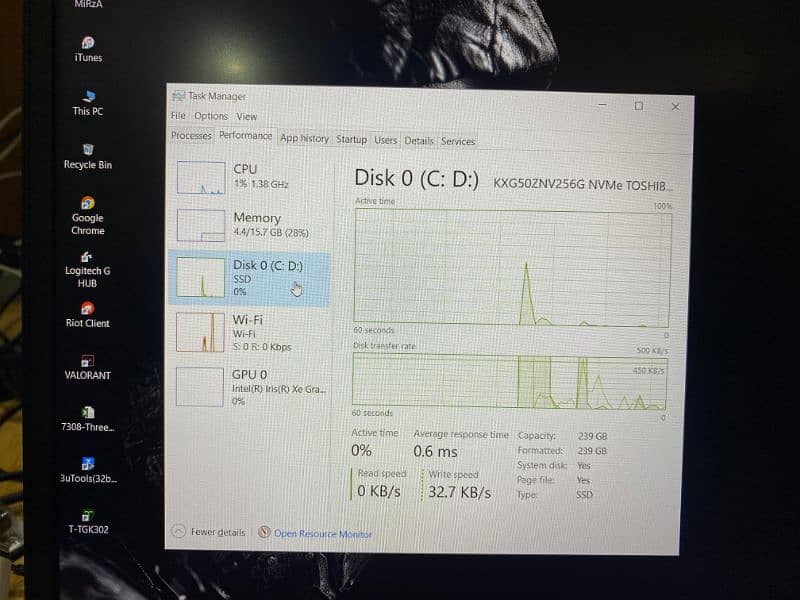Viewport: 800px width, 600px height.
Task: Switch to the Processes tab
Action: pyautogui.click(x=191, y=136)
